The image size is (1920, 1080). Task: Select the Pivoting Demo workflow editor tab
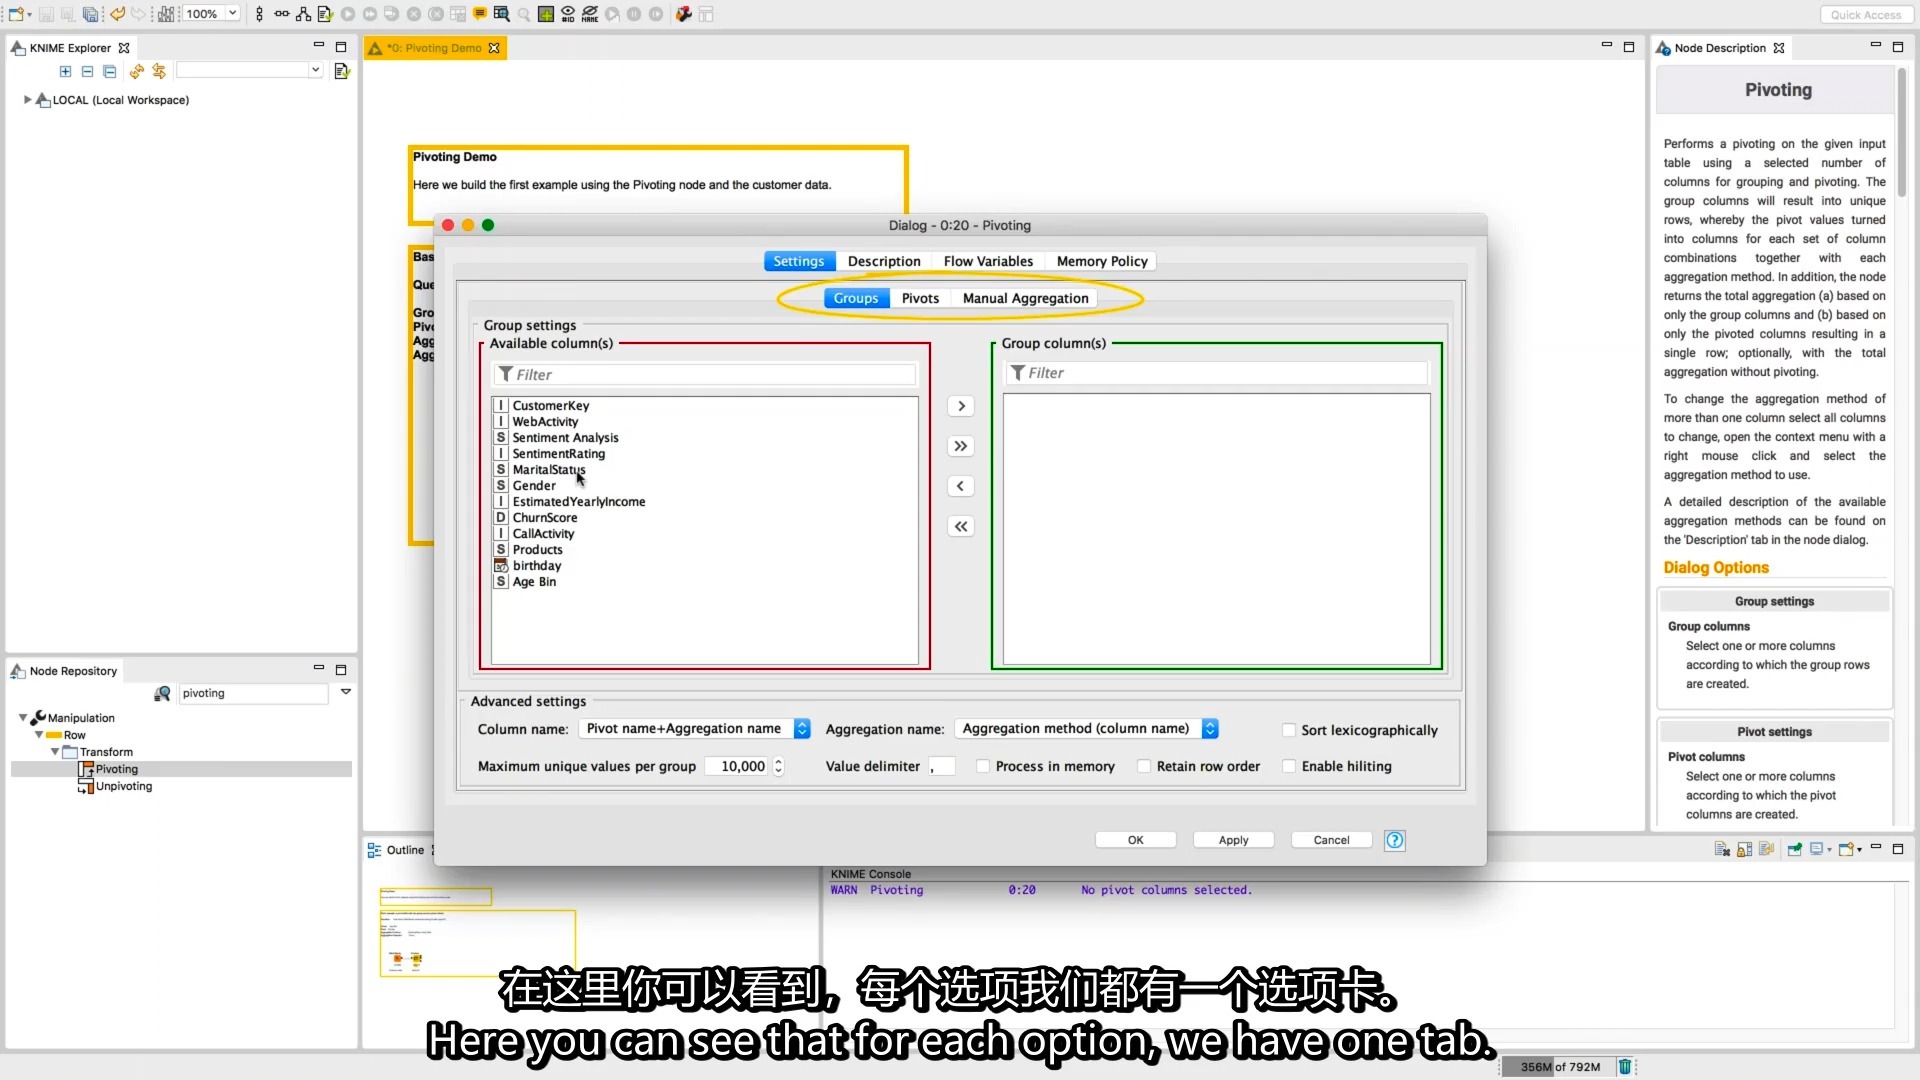pos(435,48)
